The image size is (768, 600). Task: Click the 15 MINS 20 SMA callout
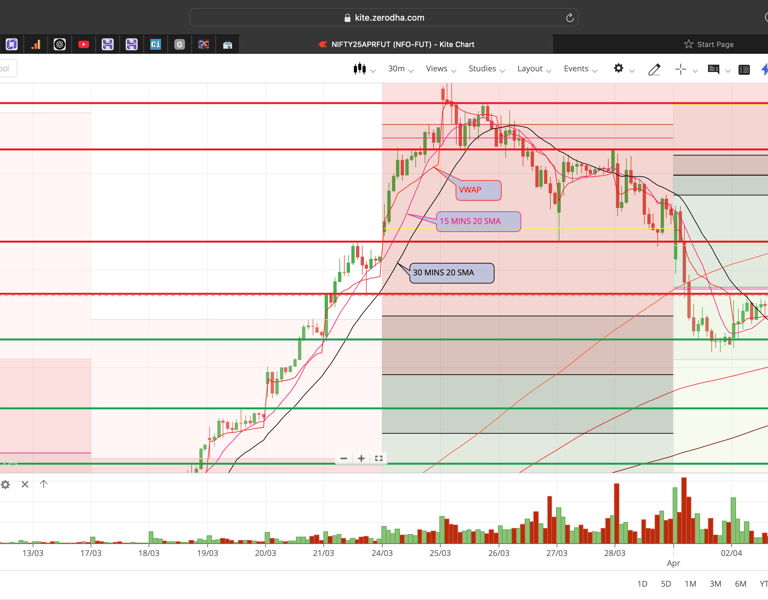coord(478,221)
